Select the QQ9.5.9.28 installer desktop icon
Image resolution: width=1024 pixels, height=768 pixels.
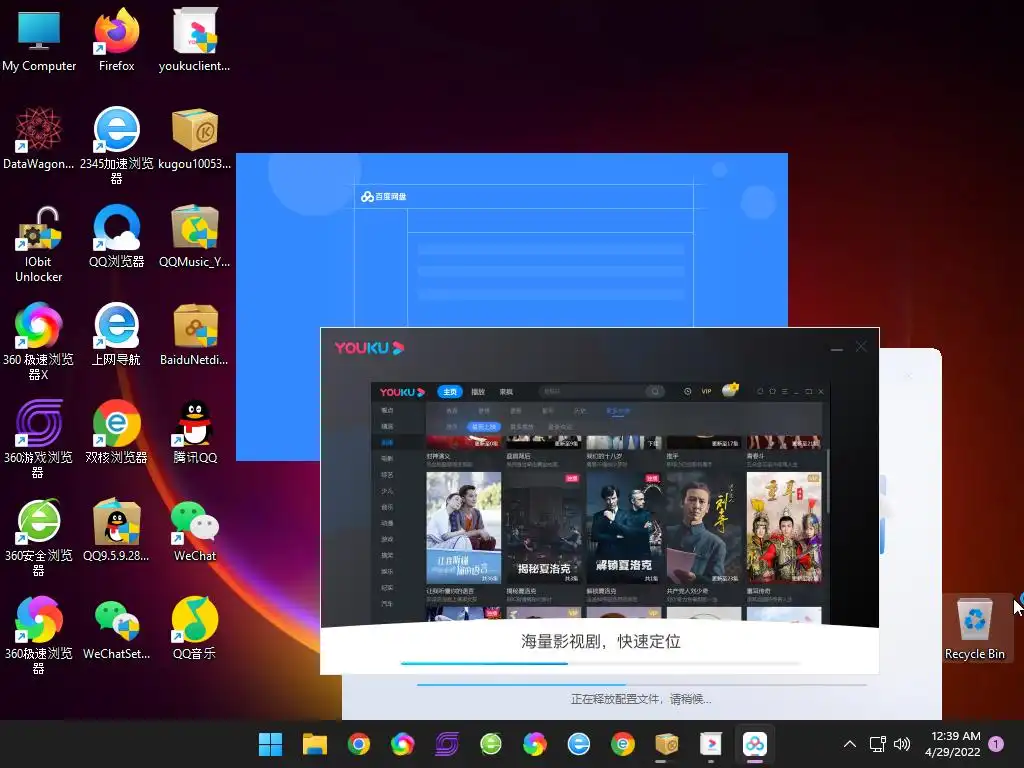pos(116,530)
